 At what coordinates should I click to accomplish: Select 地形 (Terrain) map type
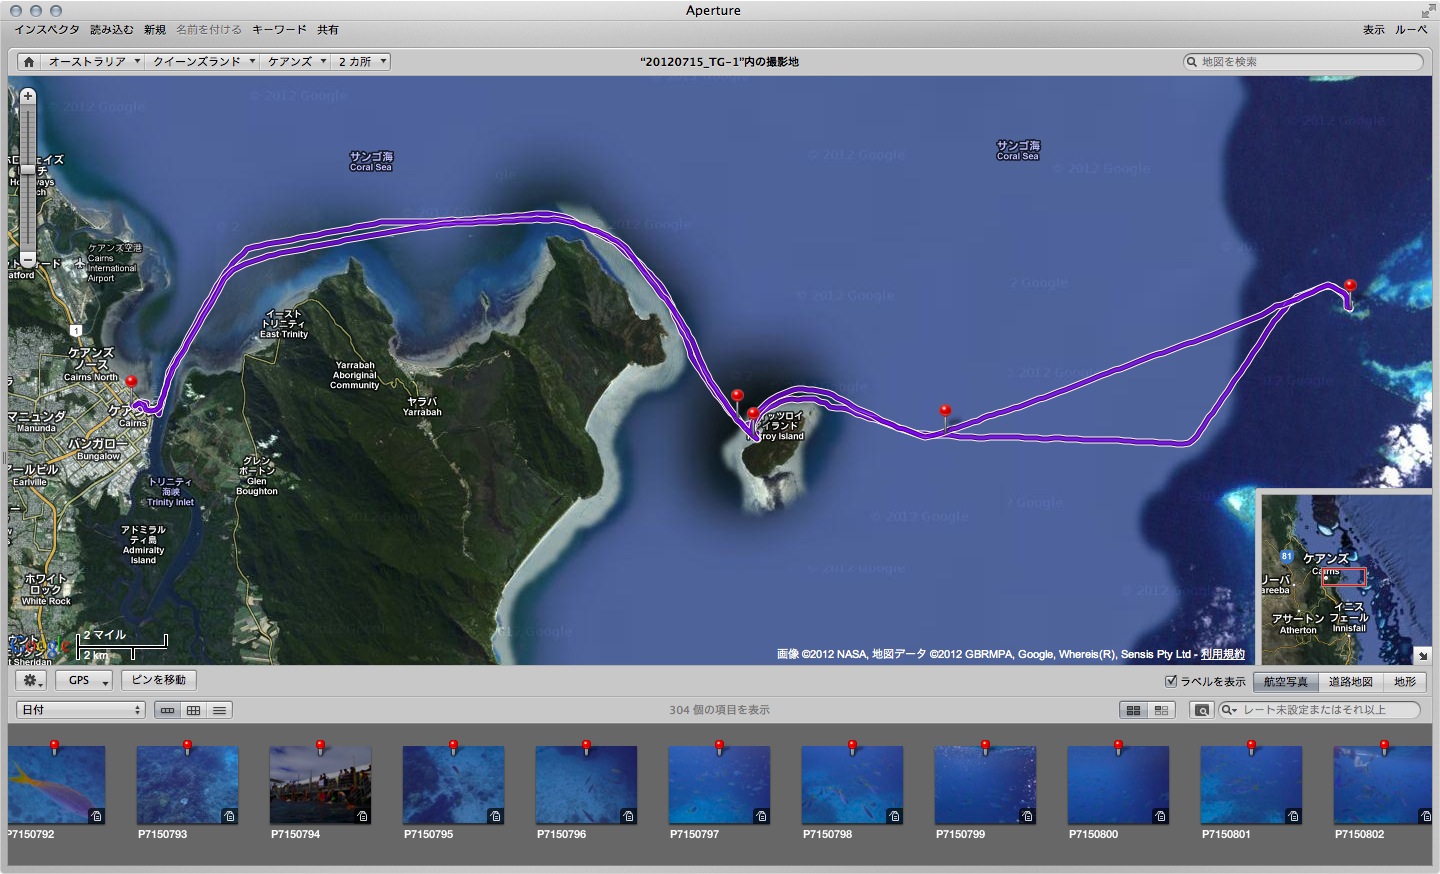click(1405, 681)
